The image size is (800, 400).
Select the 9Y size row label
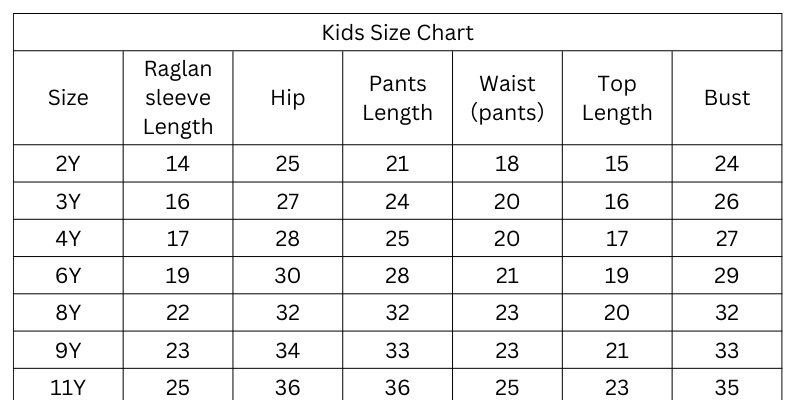(68, 350)
